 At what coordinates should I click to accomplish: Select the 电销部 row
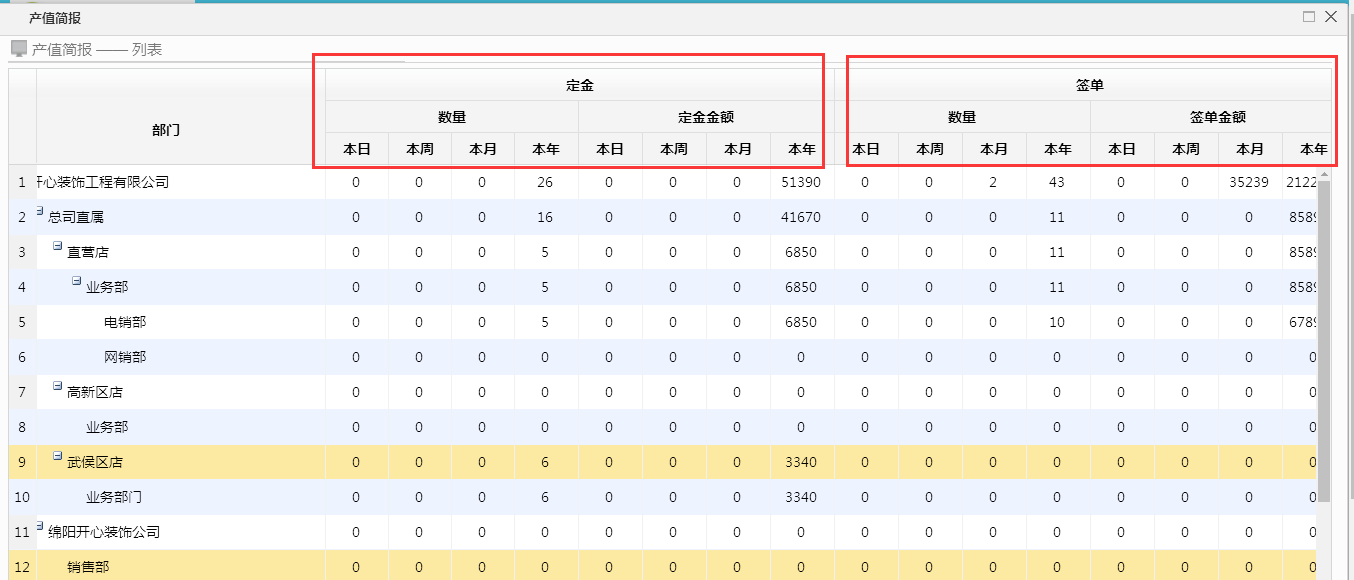click(125, 323)
